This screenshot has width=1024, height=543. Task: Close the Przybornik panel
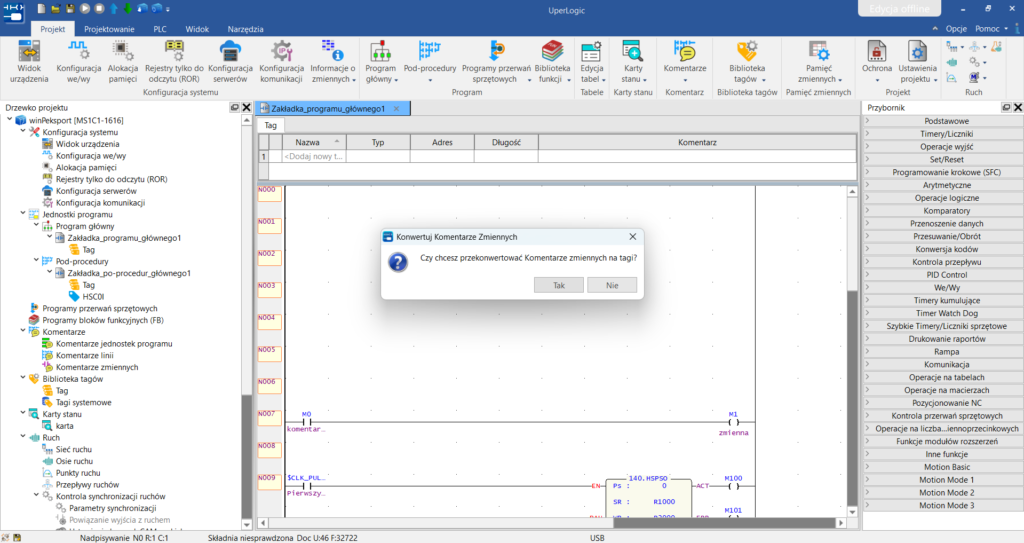coord(1017,107)
